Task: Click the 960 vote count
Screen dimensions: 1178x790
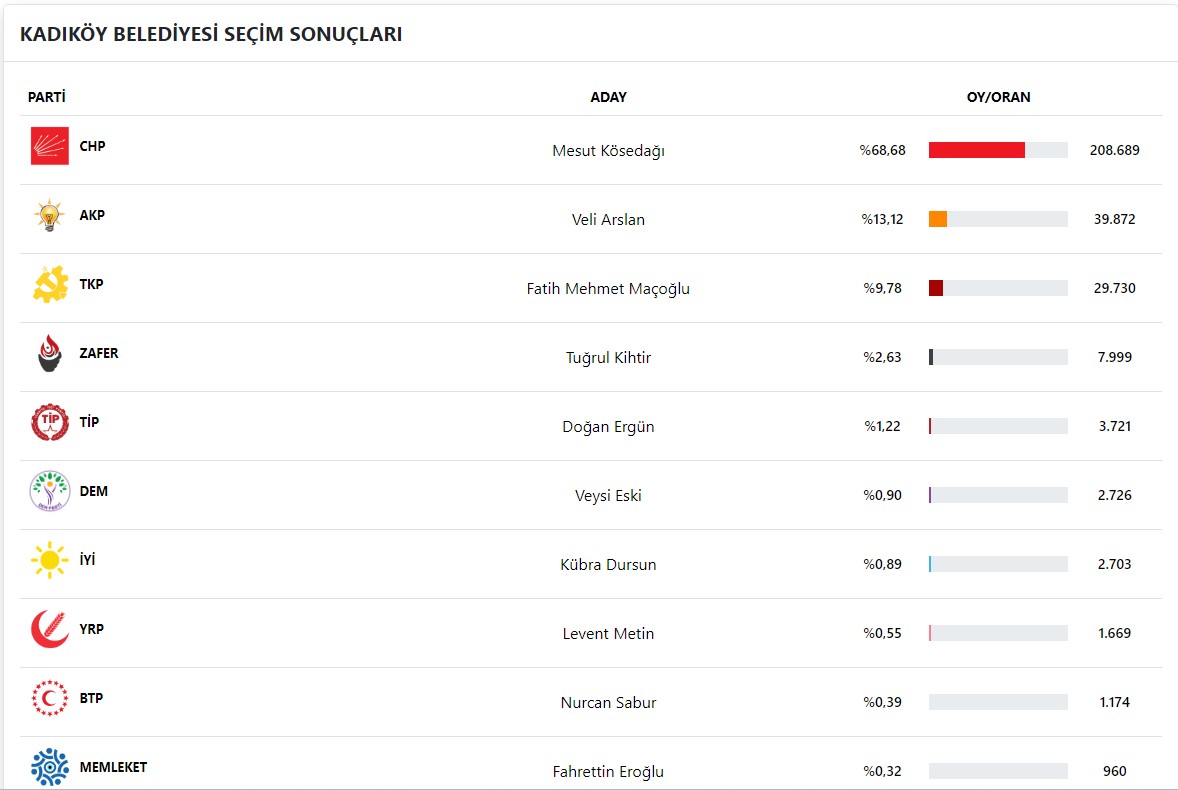Action: tap(1115, 772)
